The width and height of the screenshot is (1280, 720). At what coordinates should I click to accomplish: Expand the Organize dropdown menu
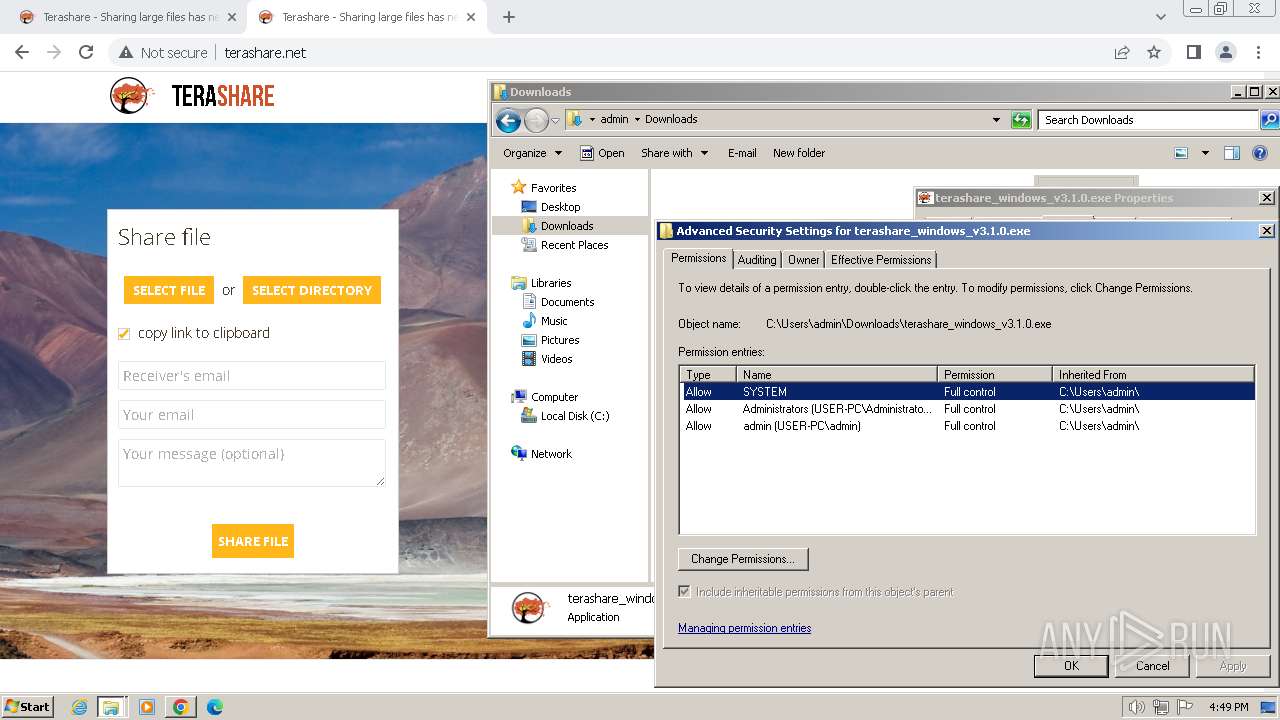click(x=533, y=153)
